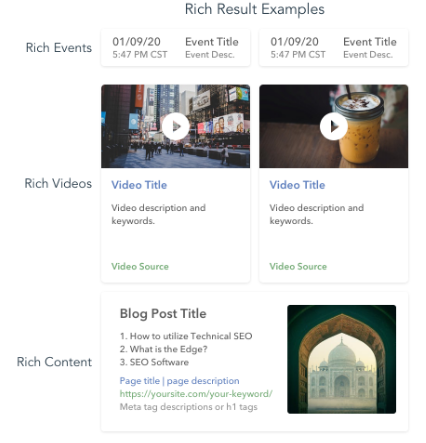This screenshot has height=443, width=426.
Task: Select the first 01/09/20 event date
Action: click(136, 42)
